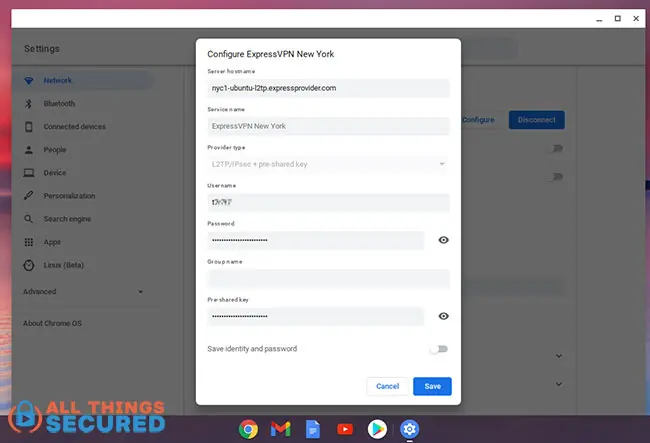Open Apps settings section
The image size is (650, 443).
coord(52,242)
